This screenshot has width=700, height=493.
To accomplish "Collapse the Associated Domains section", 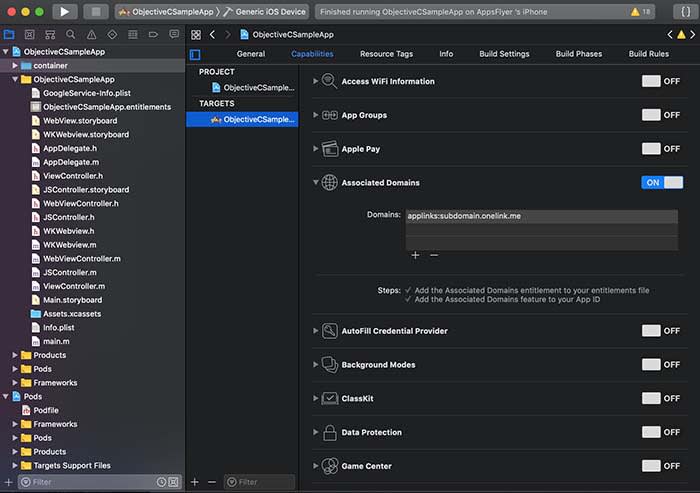I will point(316,183).
